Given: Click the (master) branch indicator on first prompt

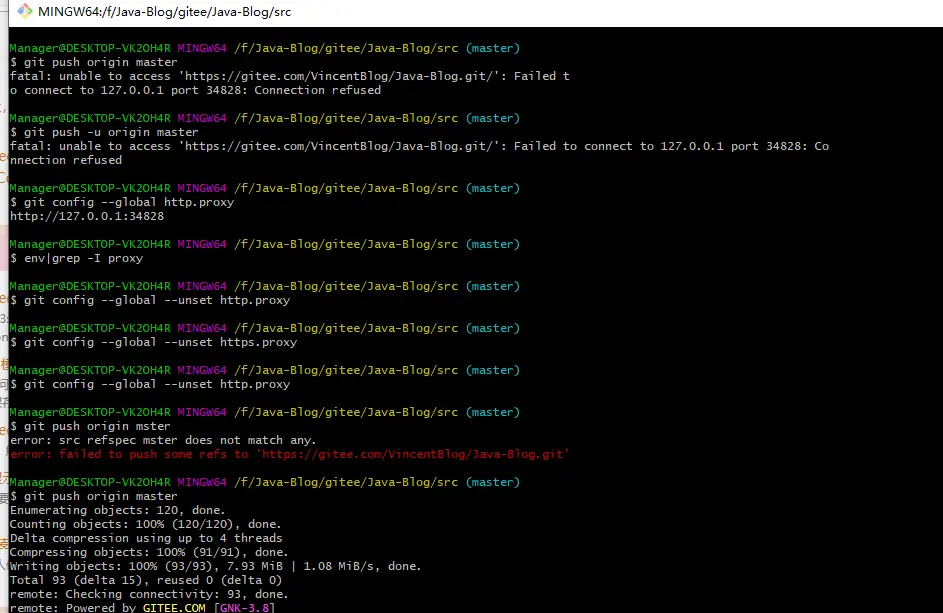Looking at the screenshot, I should [493, 47].
